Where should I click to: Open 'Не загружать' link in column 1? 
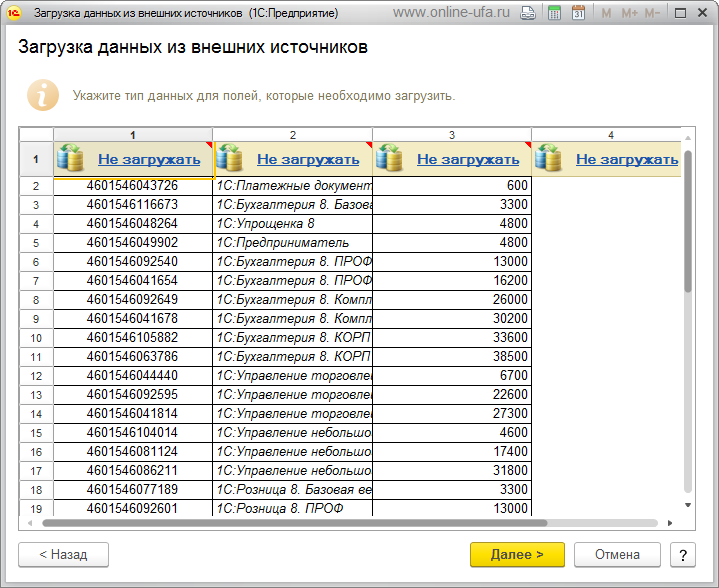coord(149,159)
